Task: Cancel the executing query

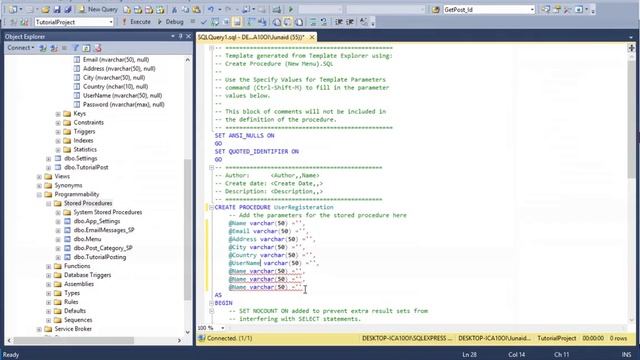Action: [193, 22]
